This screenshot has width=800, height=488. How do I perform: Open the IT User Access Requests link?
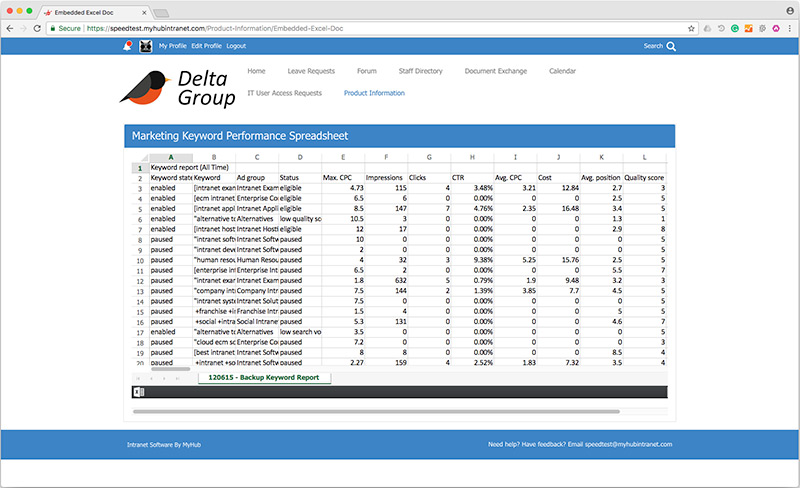click(x=284, y=93)
